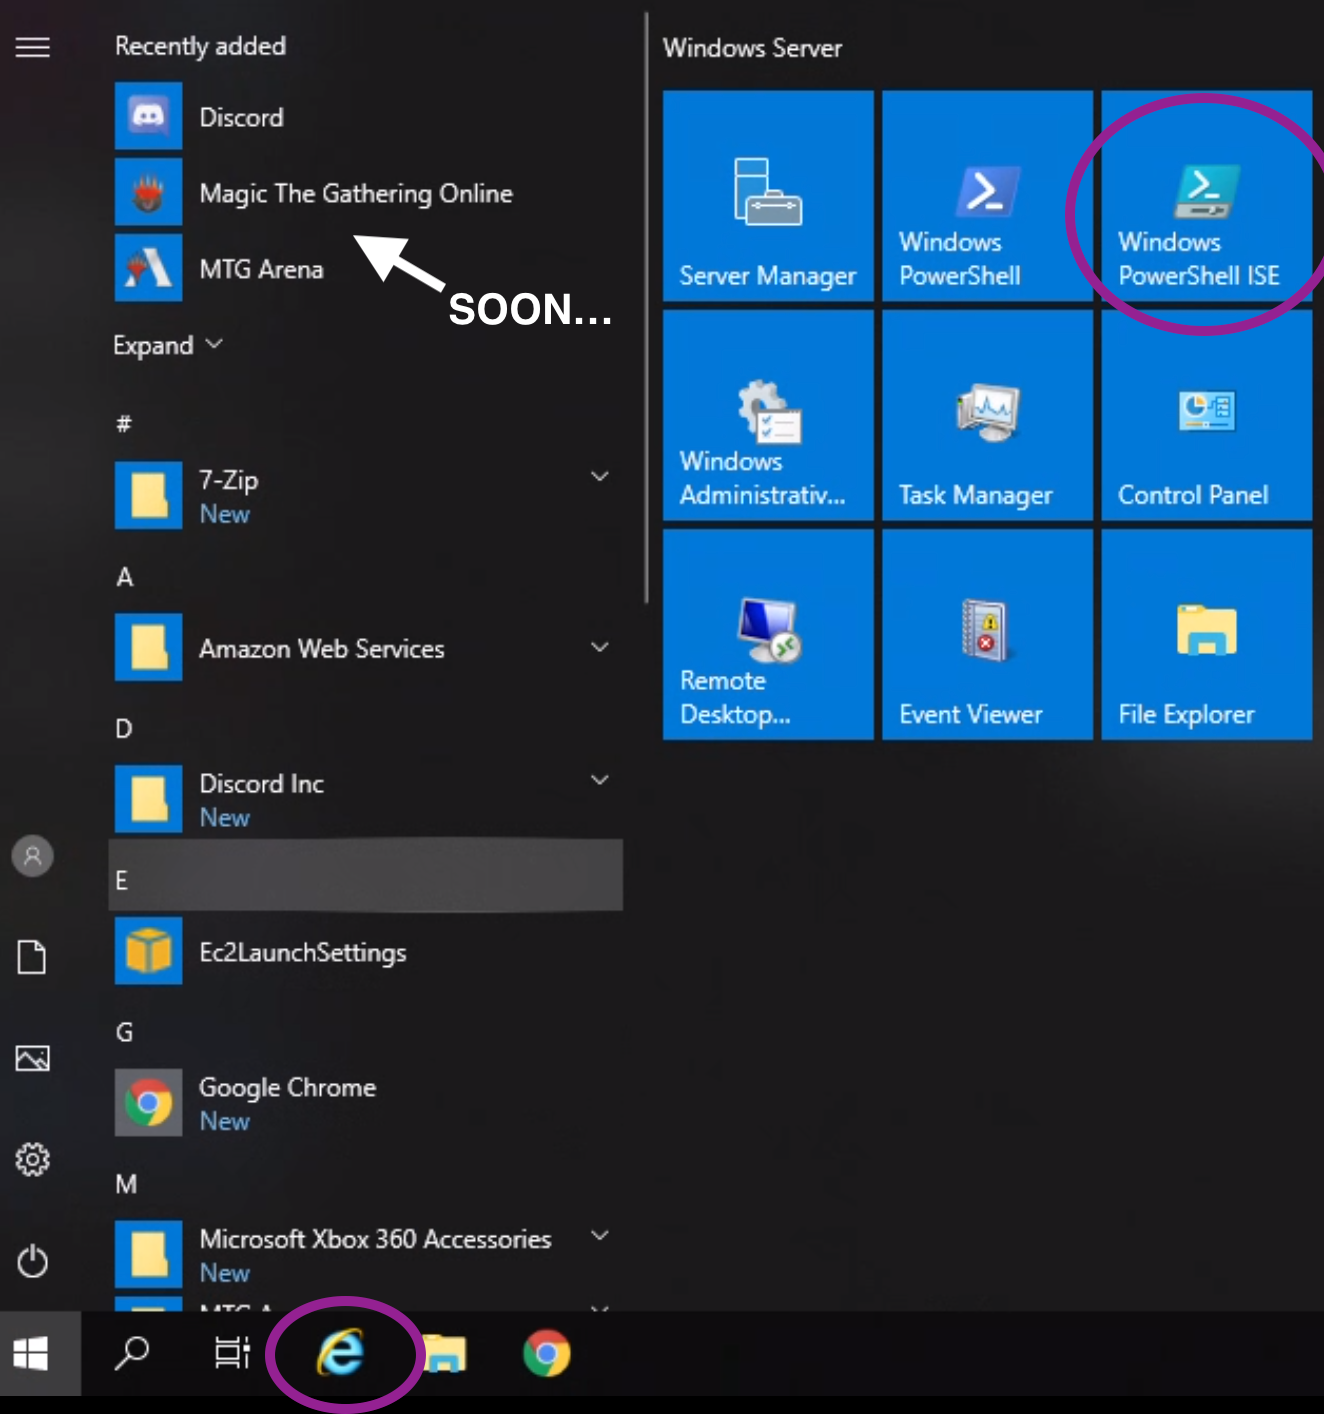
Task: Open Microsoft Xbox 360 Accessories folder
Action: pyautogui.click(x=366, y=1254)
